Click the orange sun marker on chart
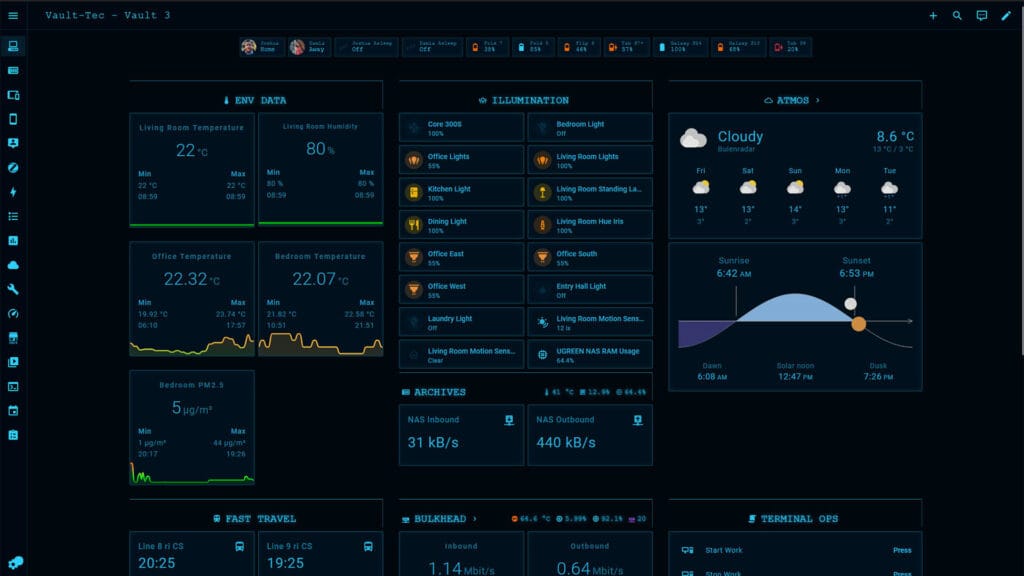The image size is (1024, 576). (859, 324)
